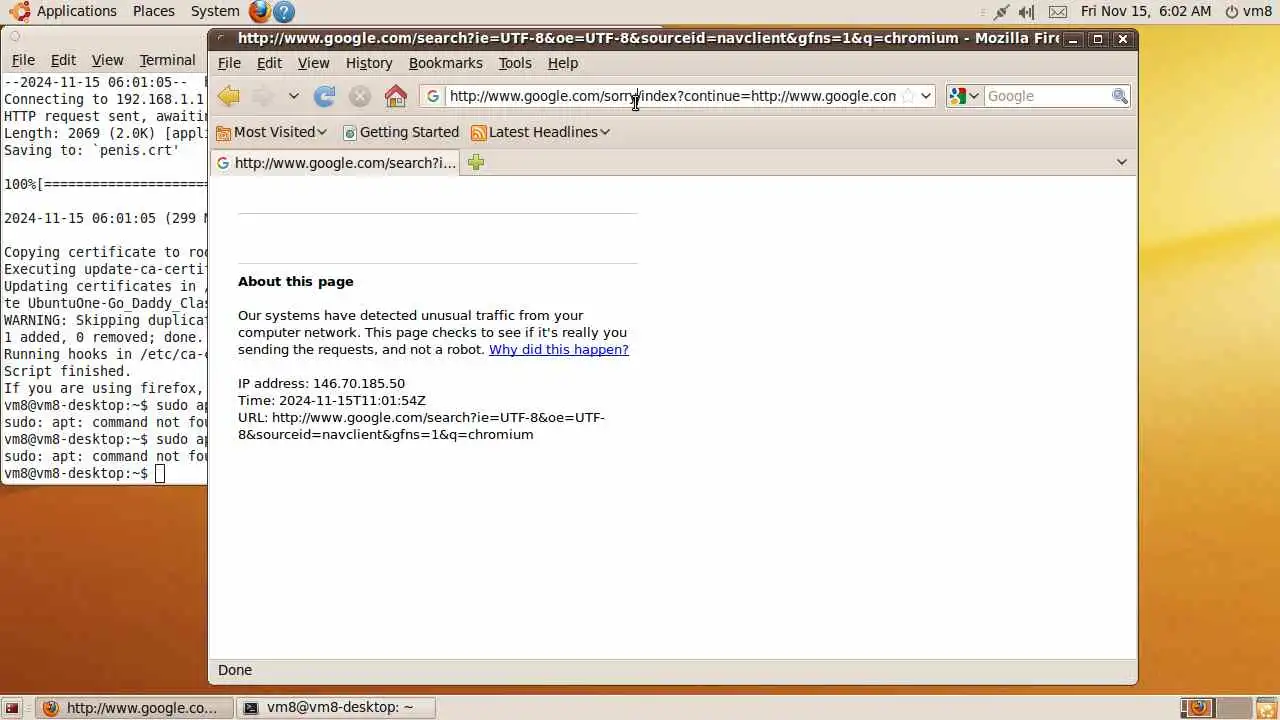This screenshot has height=720, width=1280.
Task: Go to the Firefox Home page icon
Action: tap(396, 96)
